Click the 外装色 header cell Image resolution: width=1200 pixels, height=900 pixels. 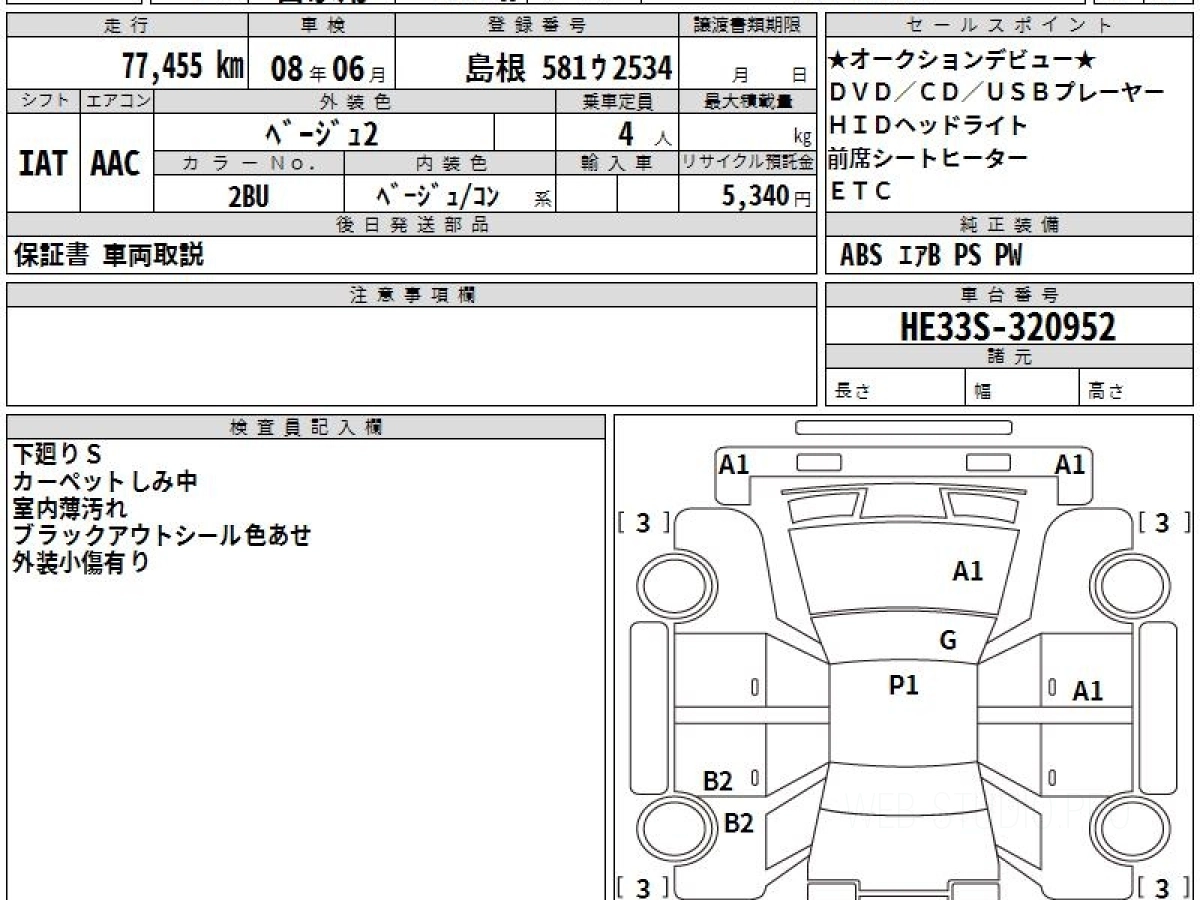pyautogui.click(x=355, y=101)
